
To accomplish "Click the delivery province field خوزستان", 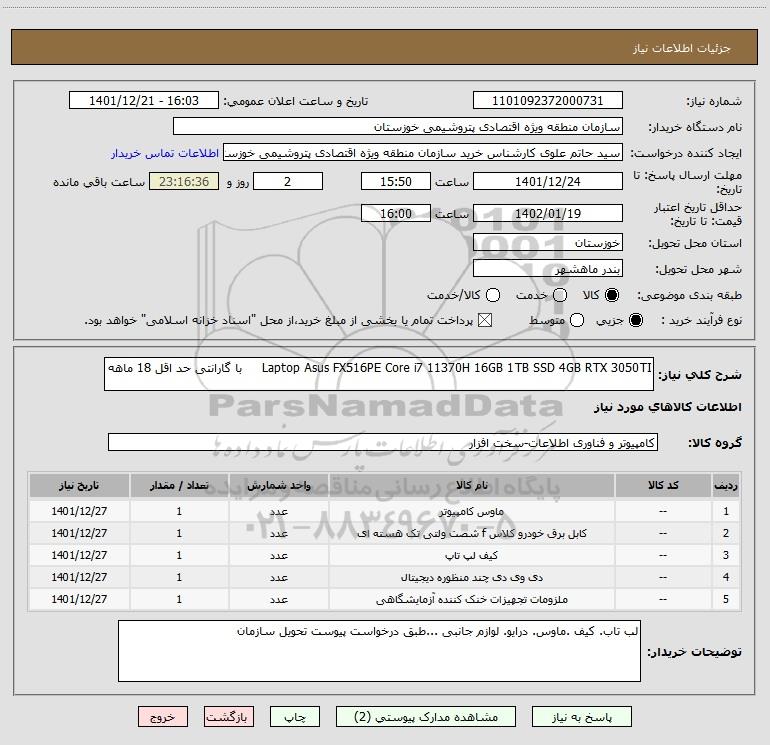I will point(548,242).
